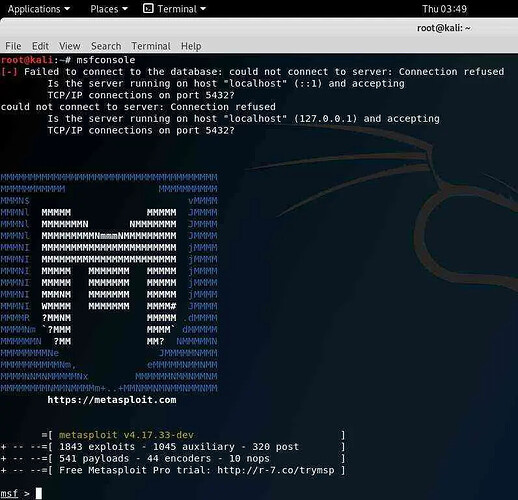
Task: Click the msfconsole command text
Action: [106, 60]
